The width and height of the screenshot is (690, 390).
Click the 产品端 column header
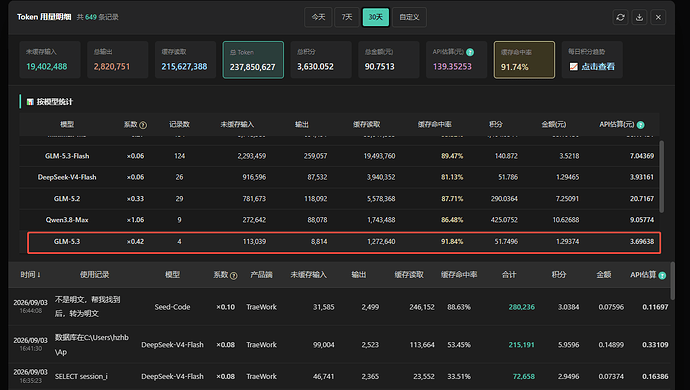tap(261, 275)
